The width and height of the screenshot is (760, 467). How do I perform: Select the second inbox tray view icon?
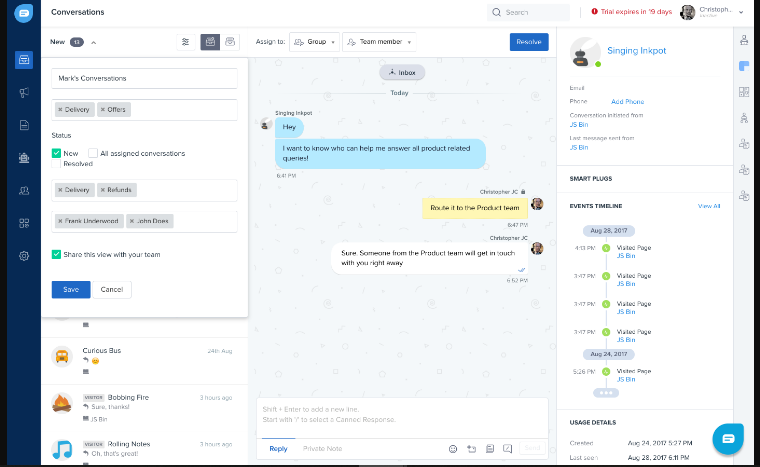230,42
